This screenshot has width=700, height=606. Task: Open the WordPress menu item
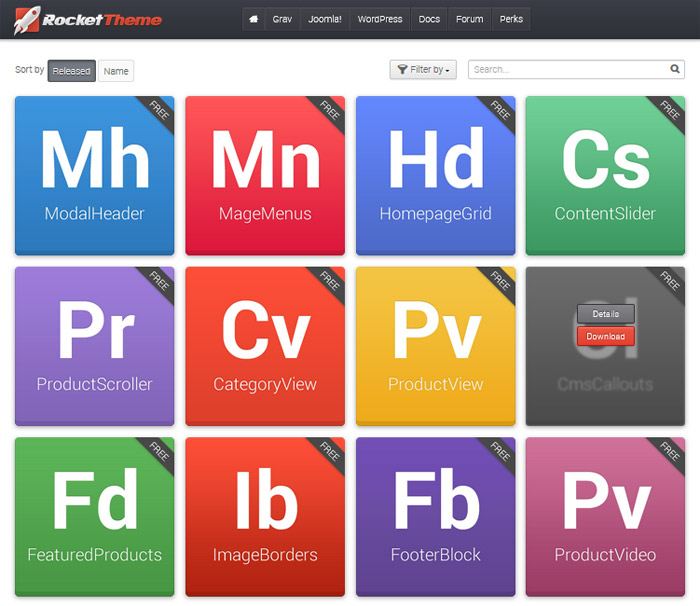(x=380, y=19)
